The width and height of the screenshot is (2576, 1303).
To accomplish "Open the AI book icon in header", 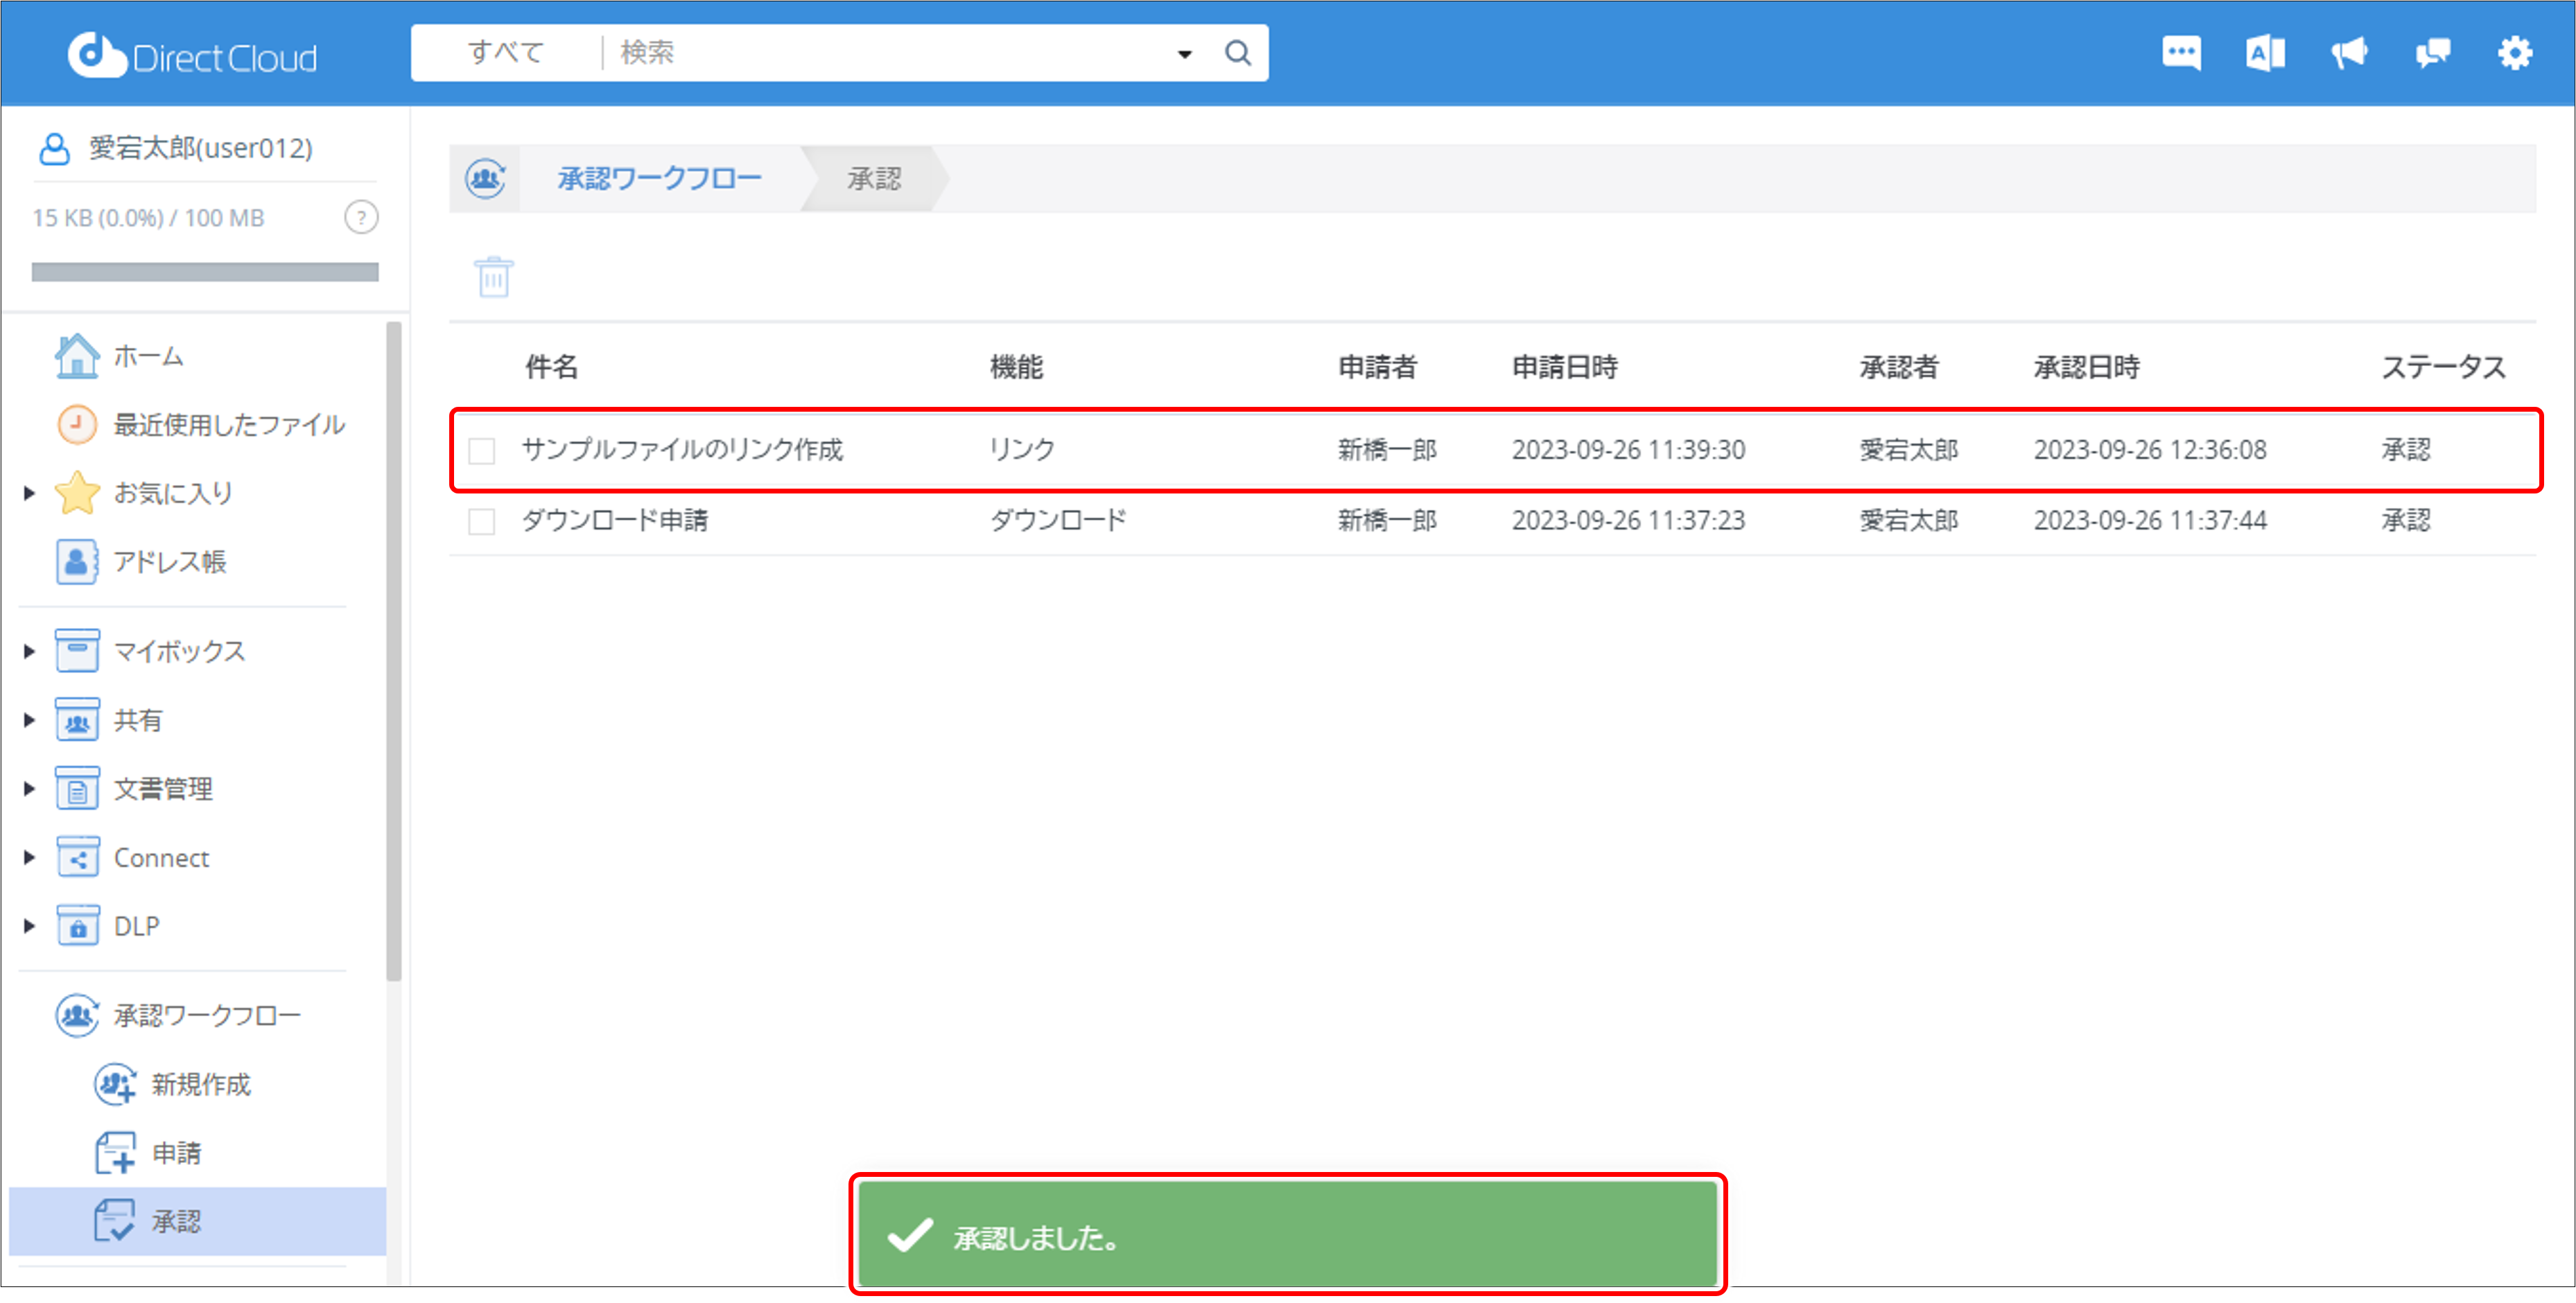I will (2265, 53).
